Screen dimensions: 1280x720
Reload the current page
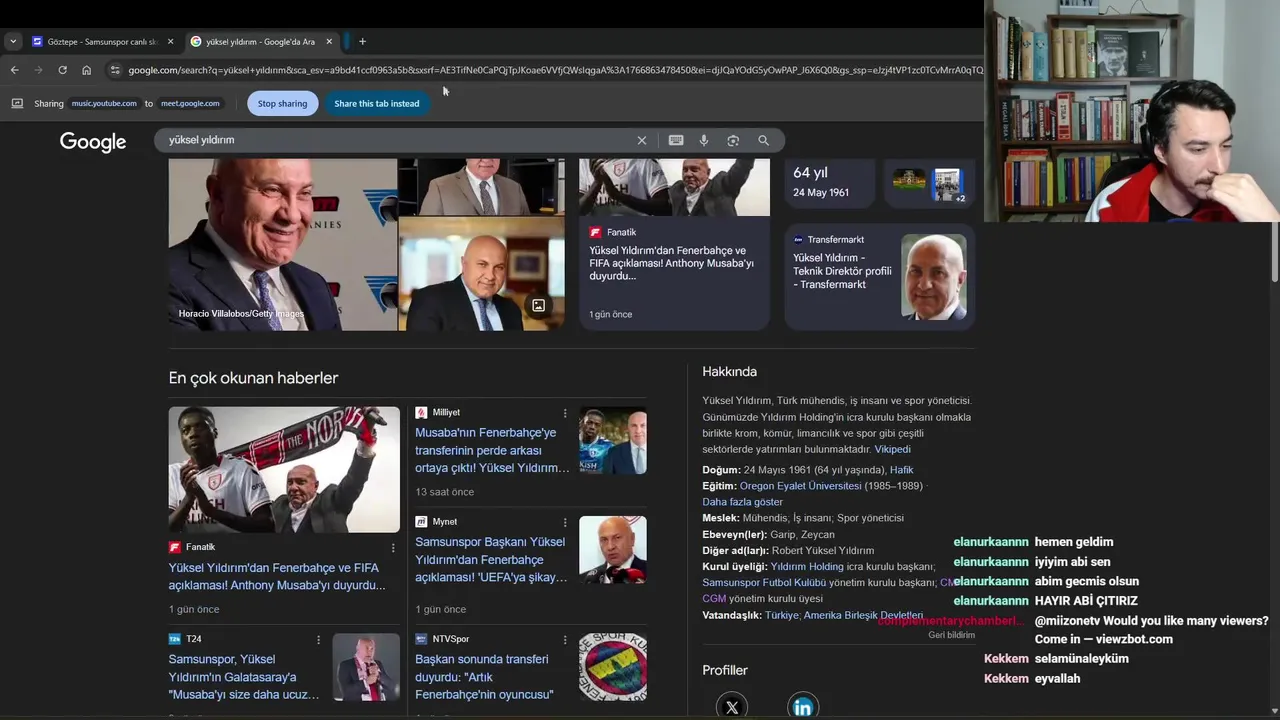(x=62, y=70)
